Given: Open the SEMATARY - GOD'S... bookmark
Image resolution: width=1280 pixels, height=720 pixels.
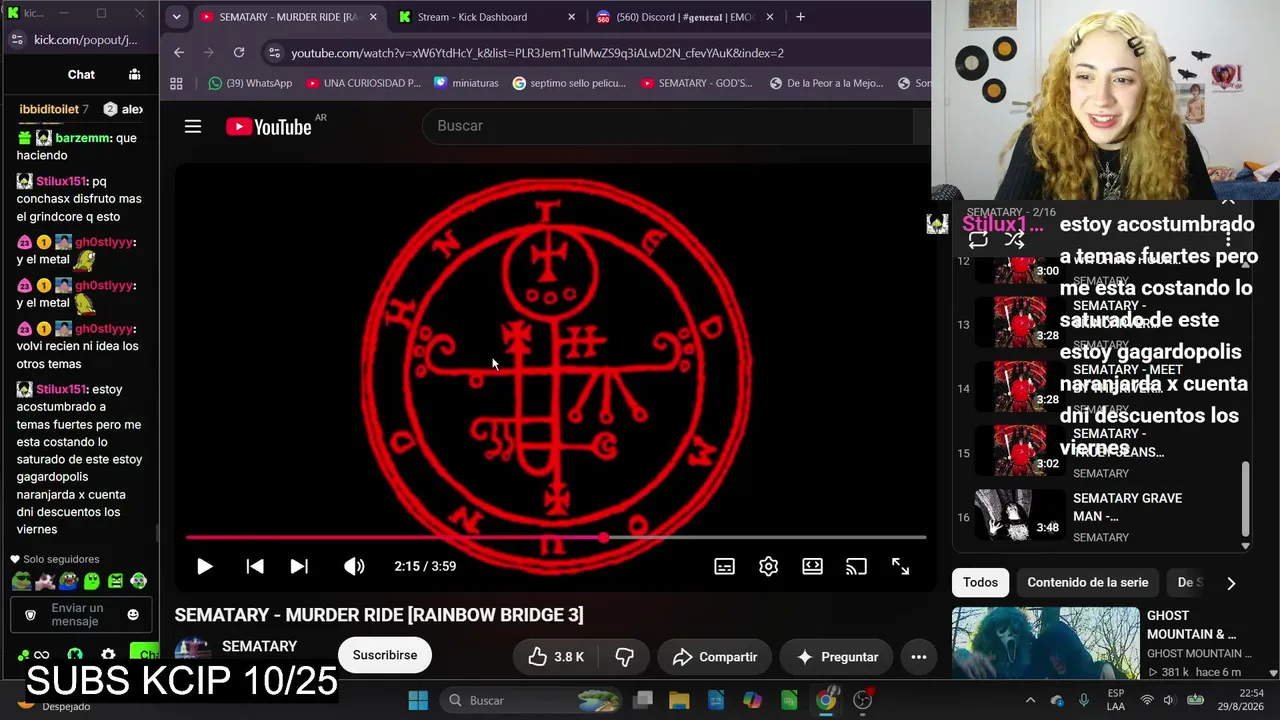Looking at the screenshot, I should pyautogui.click(x=696, y=83).
